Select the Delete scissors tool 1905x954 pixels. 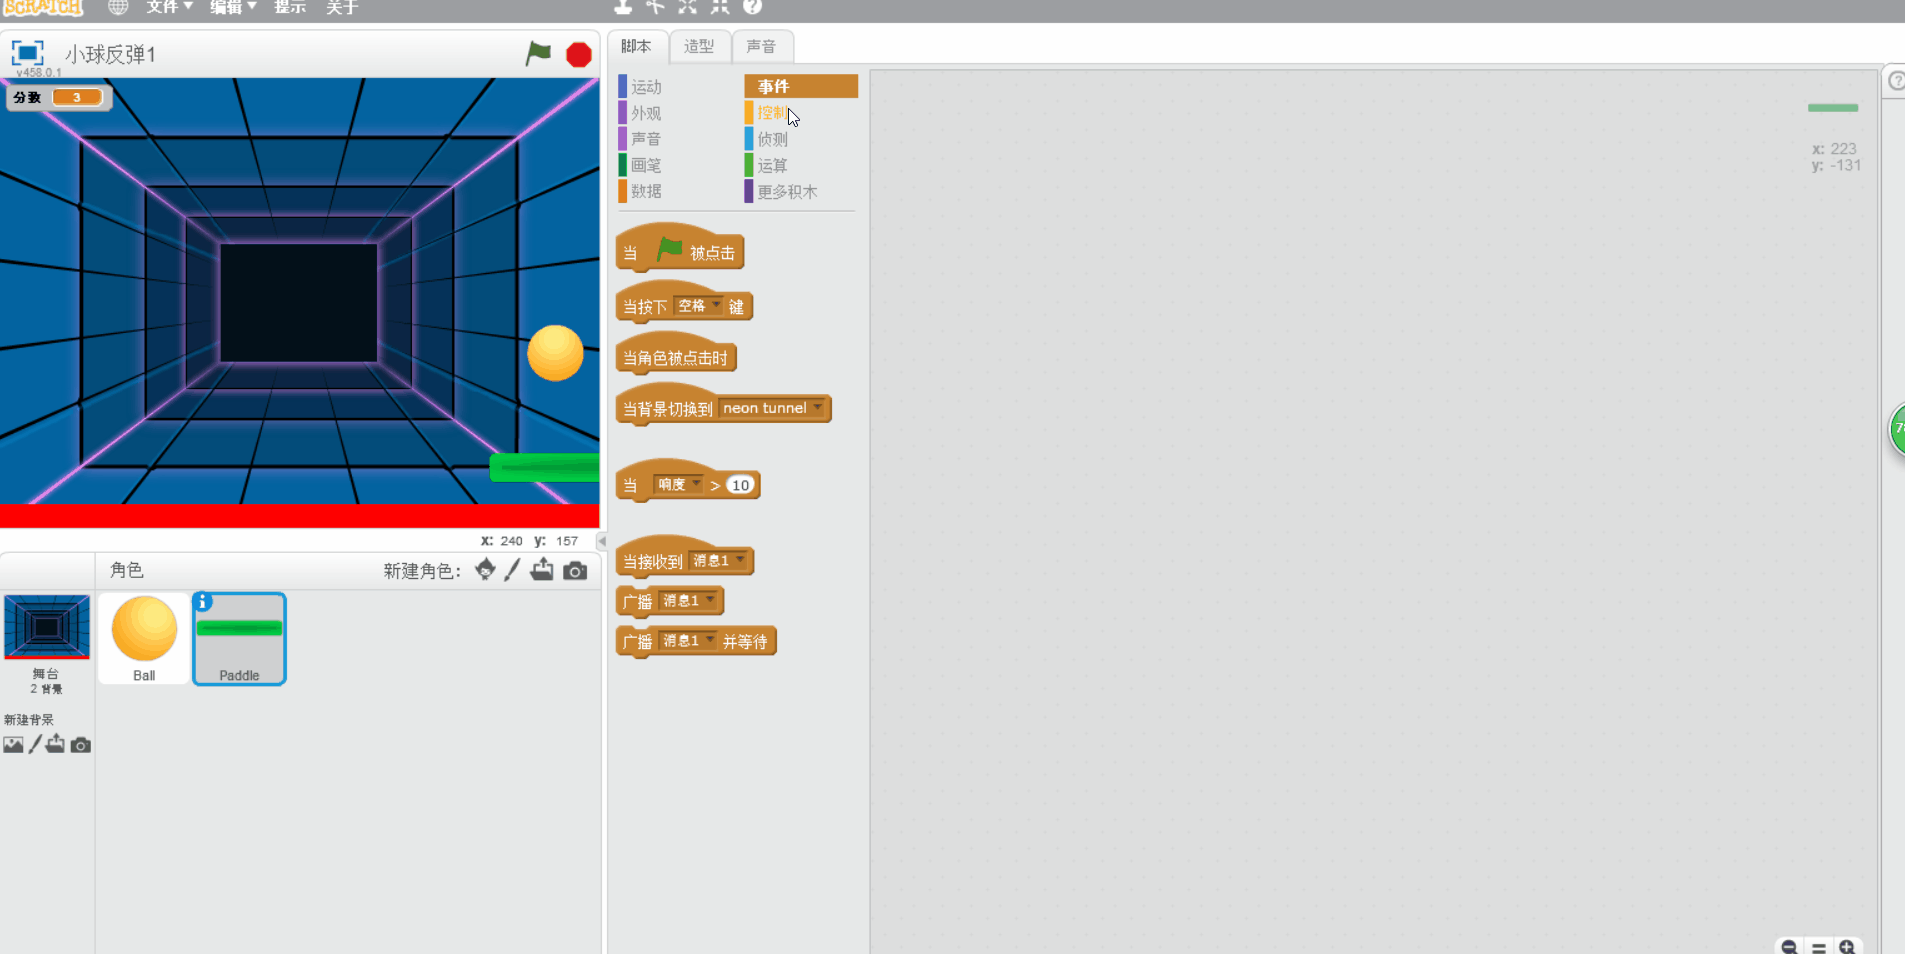pos(655,7)
